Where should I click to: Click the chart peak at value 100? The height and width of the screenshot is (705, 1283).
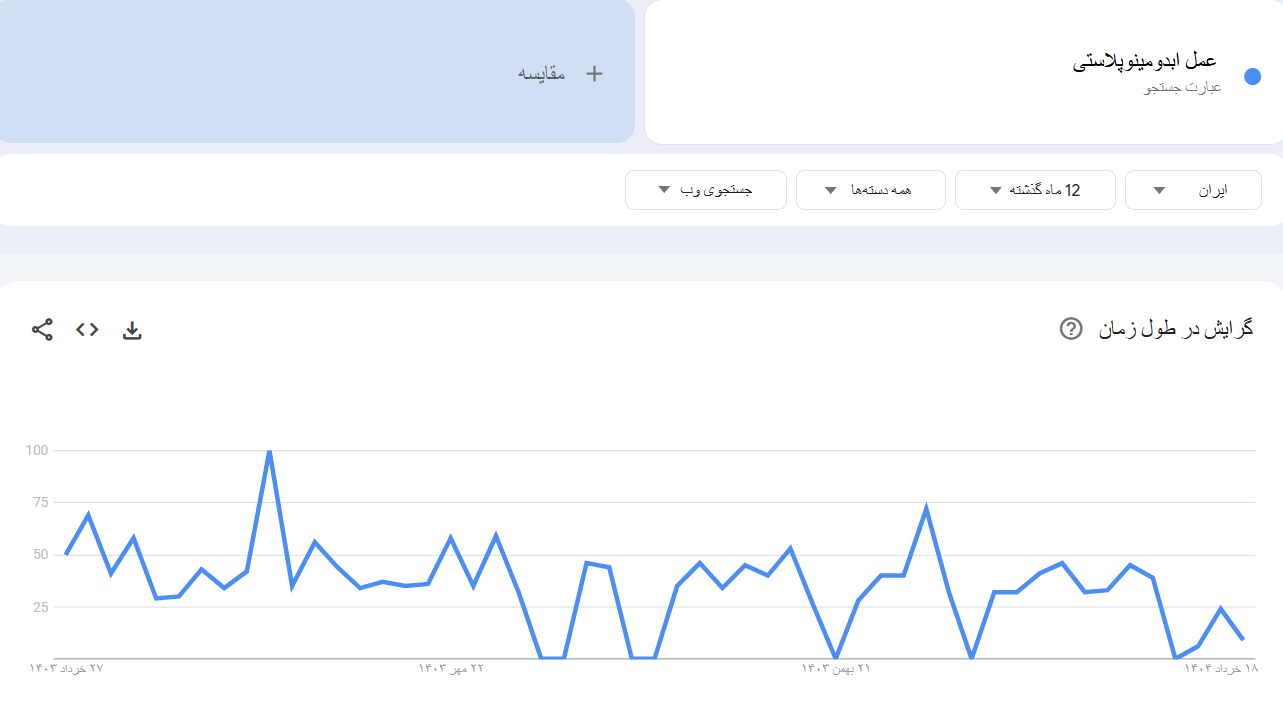(269, 451)
